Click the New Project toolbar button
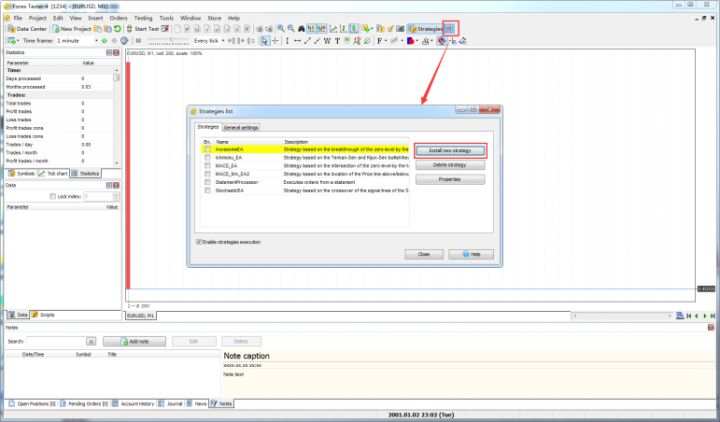The width and height of the screenshot is (720, 422). [x=72, y=29]
